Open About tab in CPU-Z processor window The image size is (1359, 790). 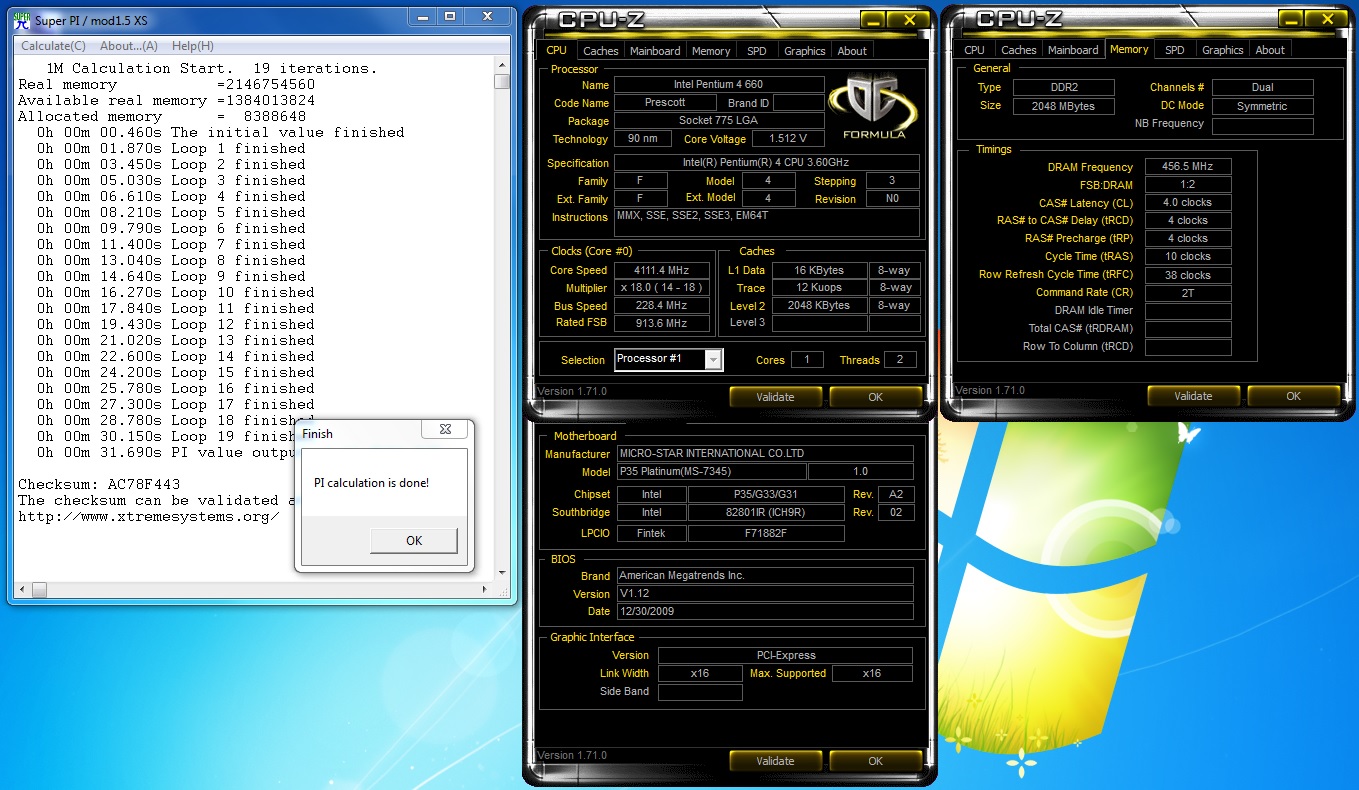(x=852, y=50)
